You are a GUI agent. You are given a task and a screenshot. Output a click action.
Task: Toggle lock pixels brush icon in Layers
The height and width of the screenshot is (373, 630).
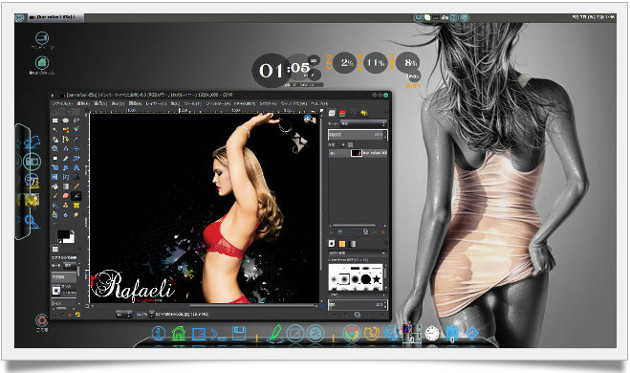click(x=343, y=145)
